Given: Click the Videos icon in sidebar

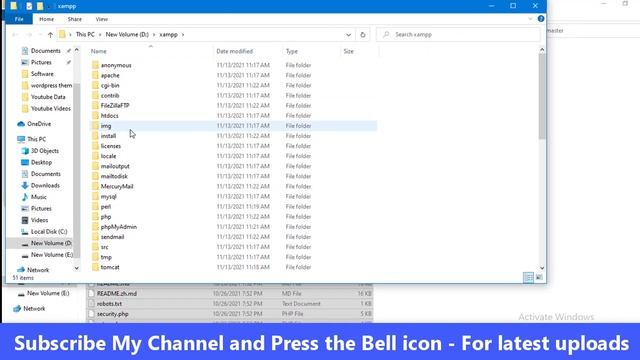Looking at the screenshot, I should click(25, 220).
